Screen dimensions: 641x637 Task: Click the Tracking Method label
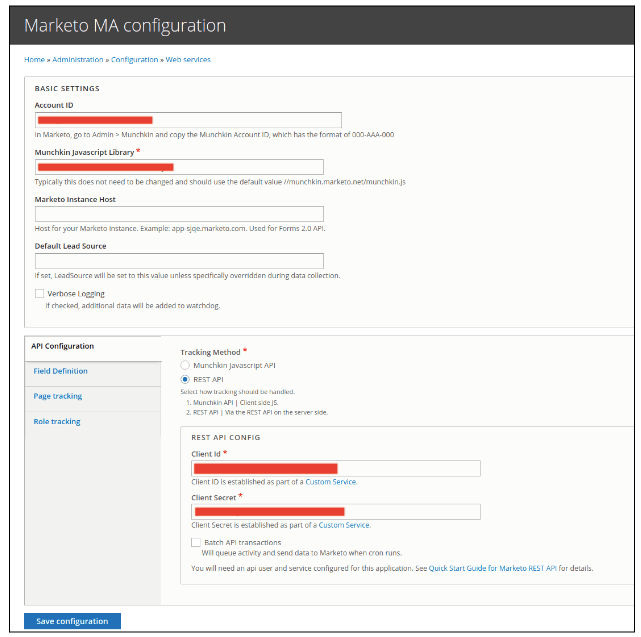211,352
